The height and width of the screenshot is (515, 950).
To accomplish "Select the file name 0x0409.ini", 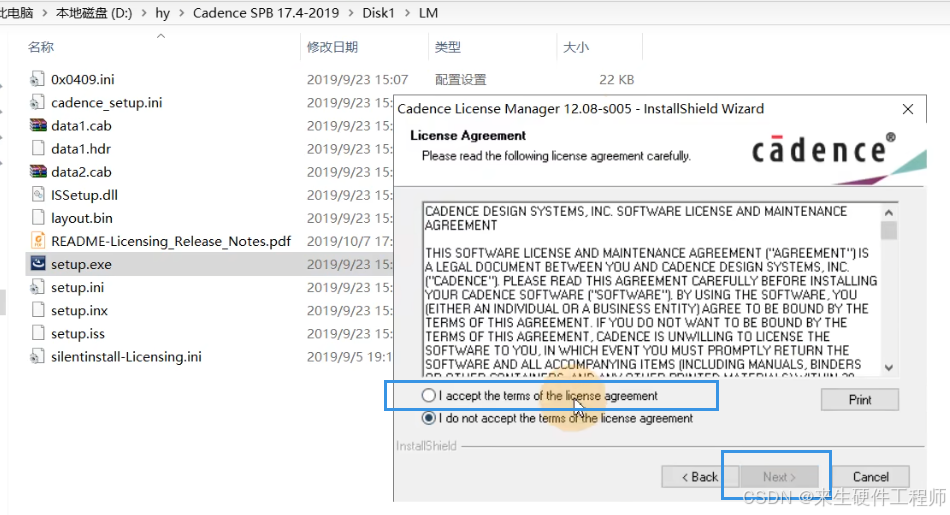I will pos(82,79).
